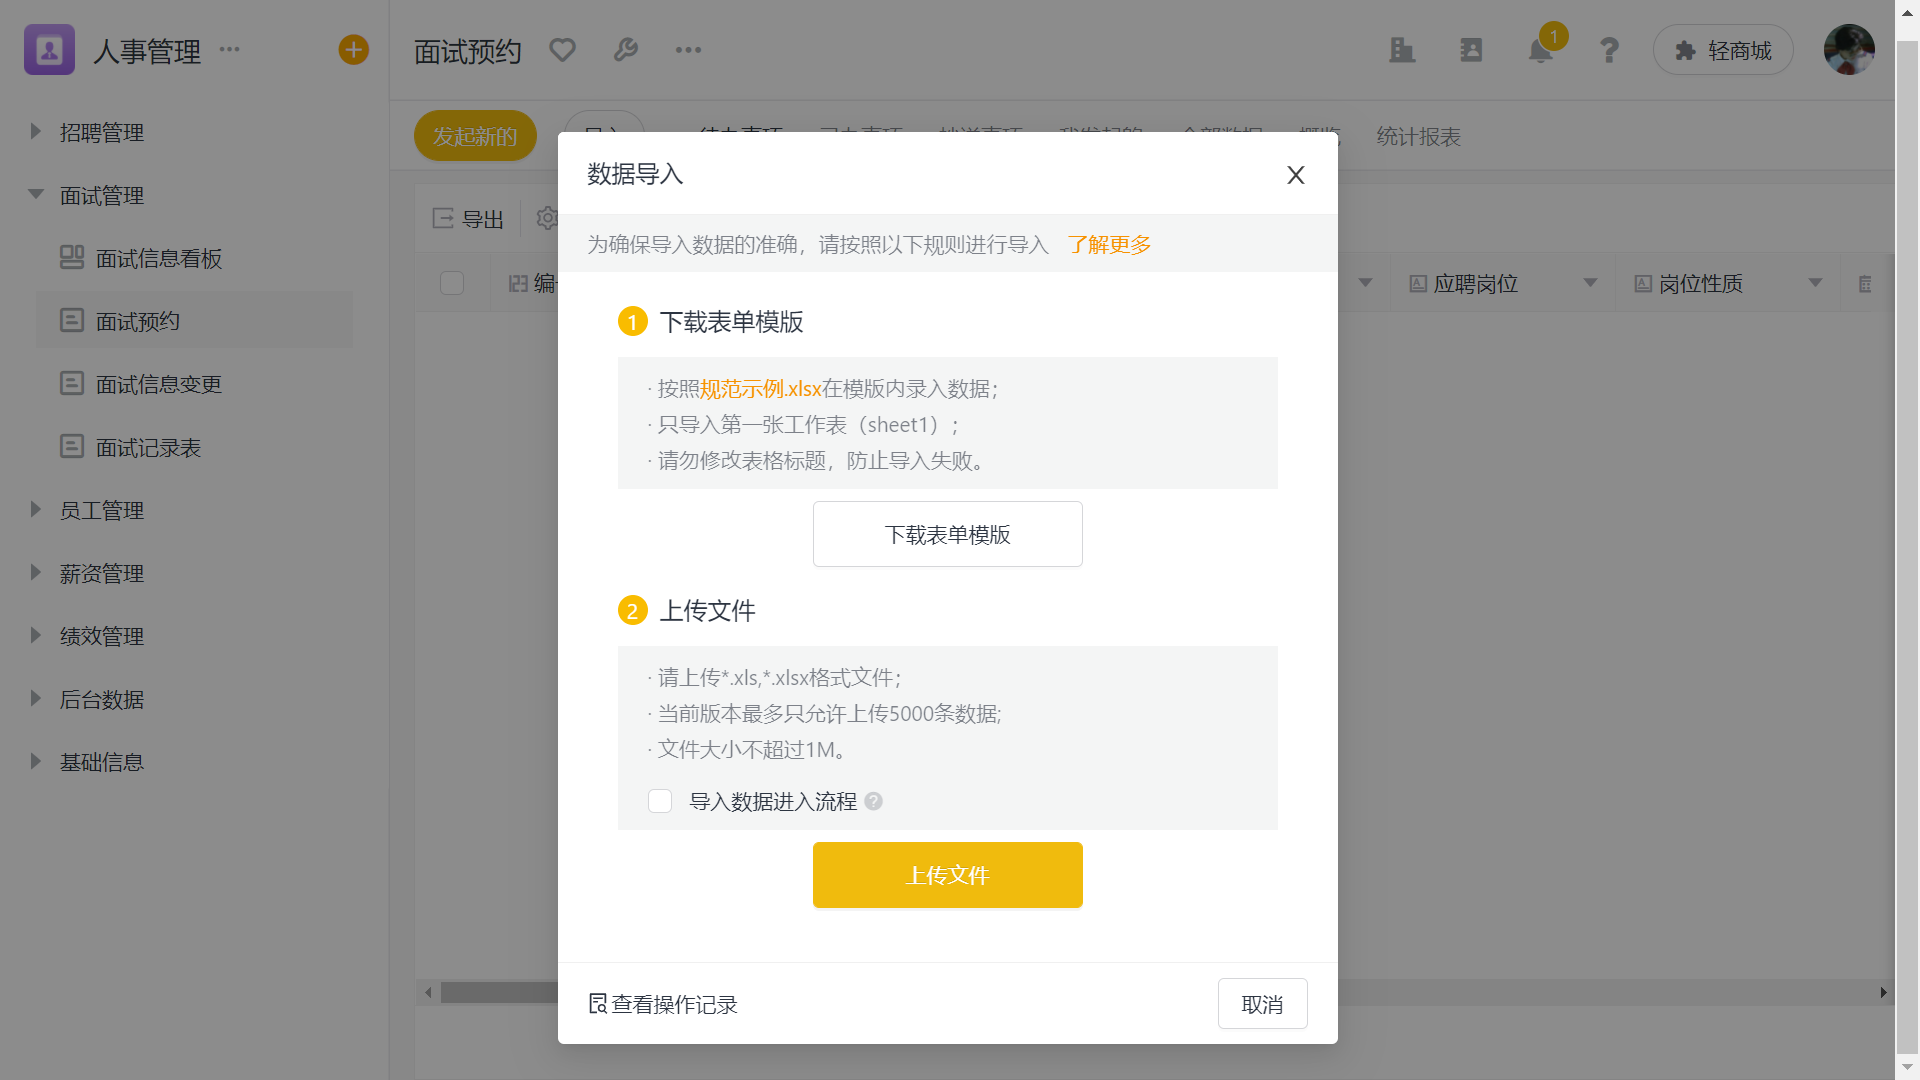Click the heart favorite icon
The image size is (1920, 1080).
pyautogui.click(x=562, y=50)
